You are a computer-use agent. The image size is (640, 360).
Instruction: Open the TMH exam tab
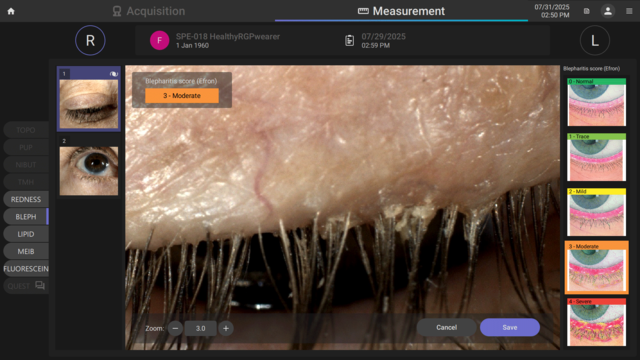(x=26, y=182)
